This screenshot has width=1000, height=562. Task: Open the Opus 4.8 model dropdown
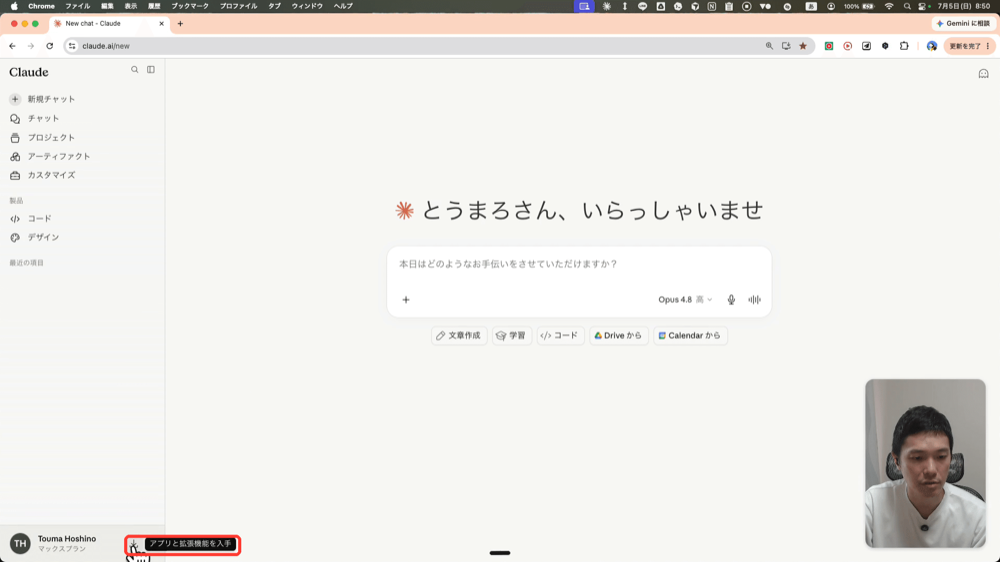(x=685, y=300)
